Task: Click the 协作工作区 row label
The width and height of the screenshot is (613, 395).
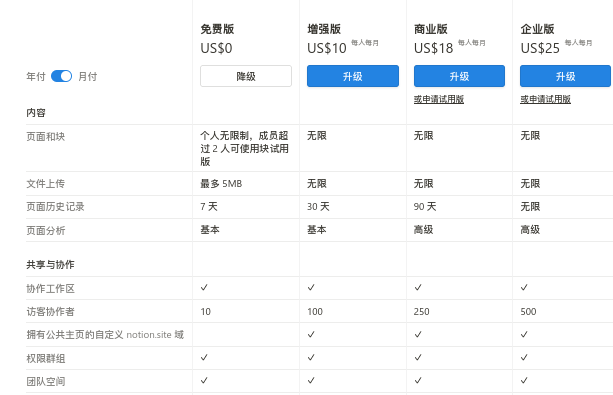Action: click(x=50, y=289)
